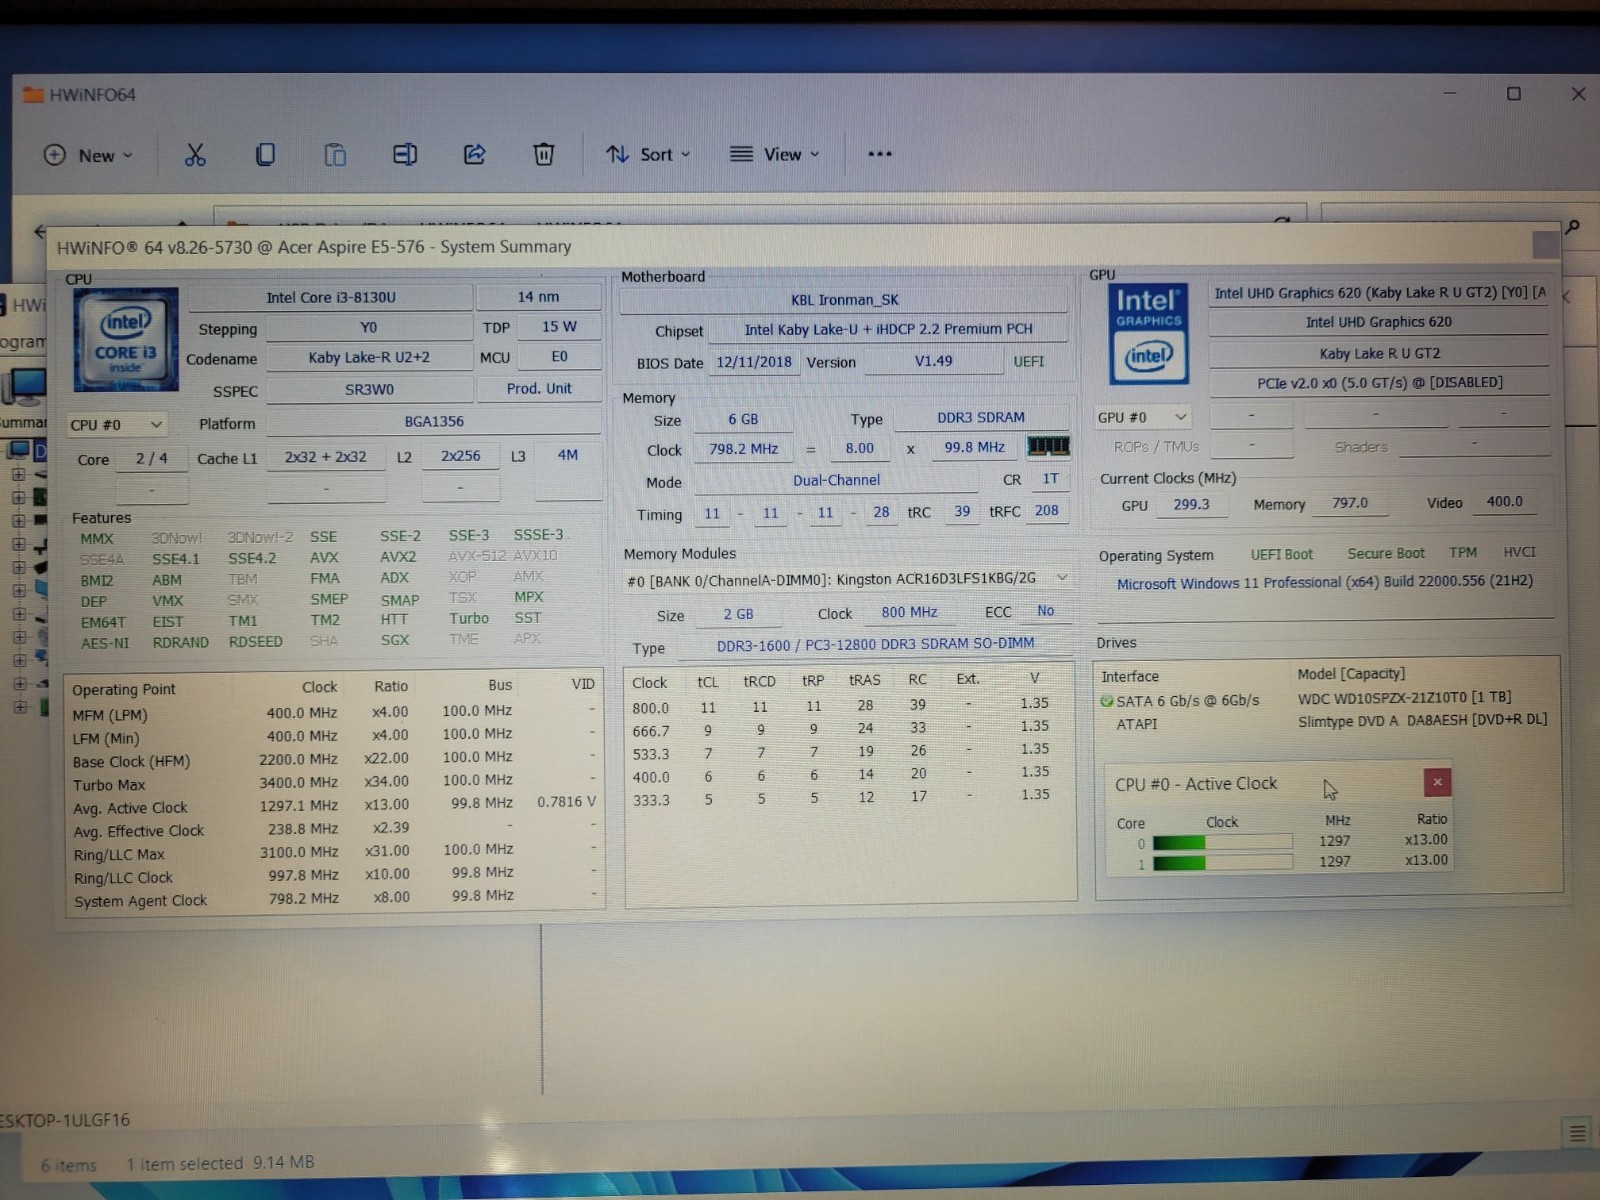Expand the first tree node in background HWiNFO window

[19, 474]
